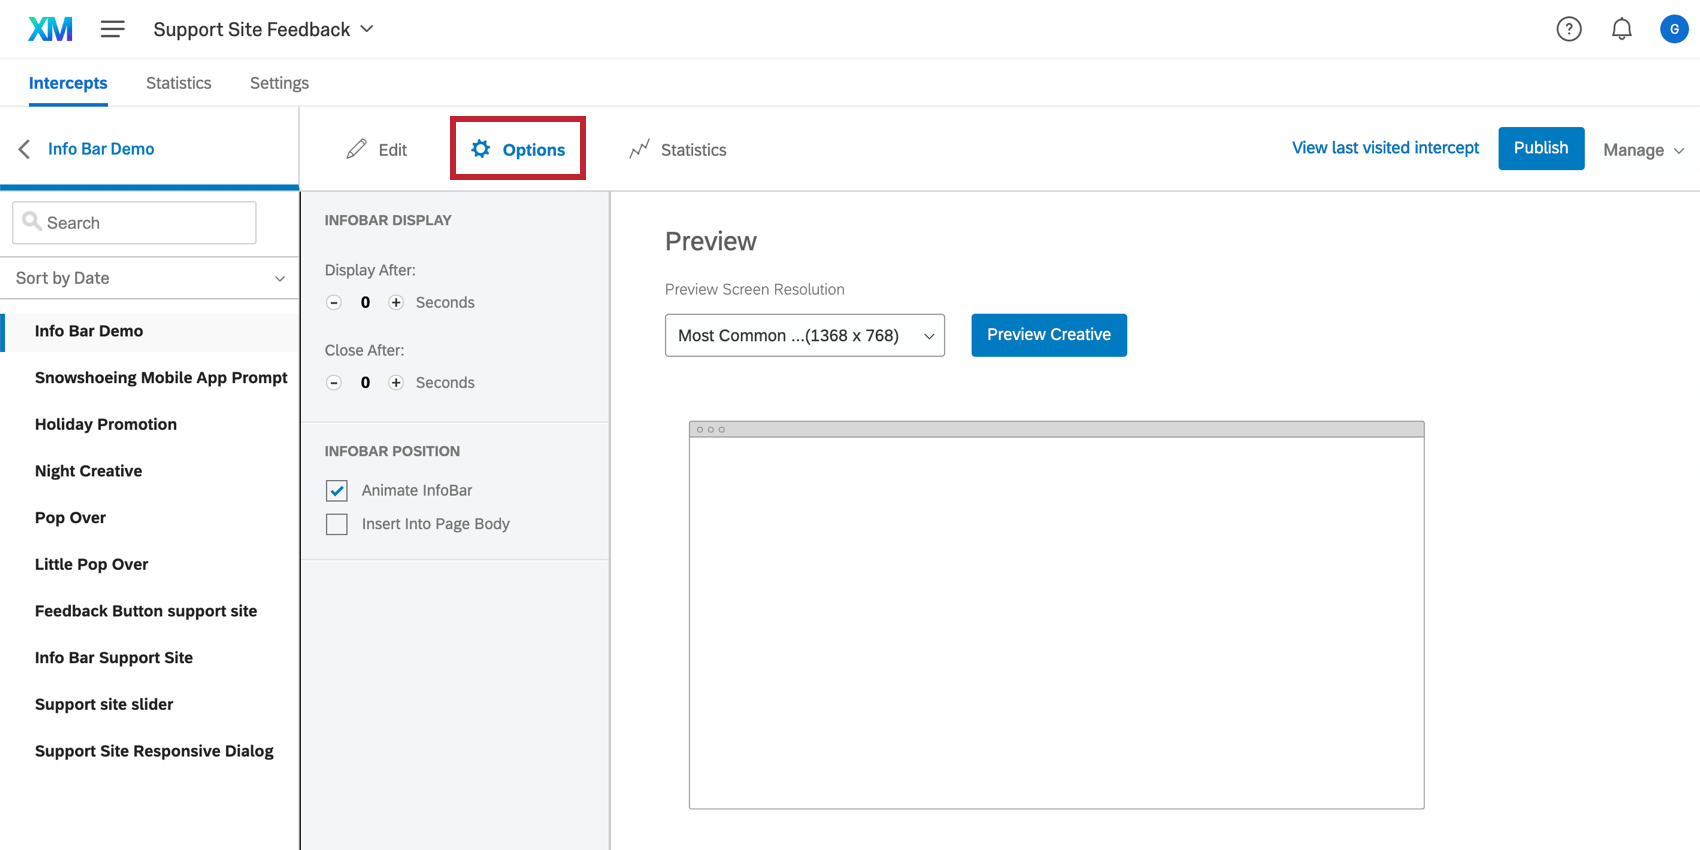Go to the Settings tab
The width and height of the screenshot is (1700, 850).
tap(279, 83)
